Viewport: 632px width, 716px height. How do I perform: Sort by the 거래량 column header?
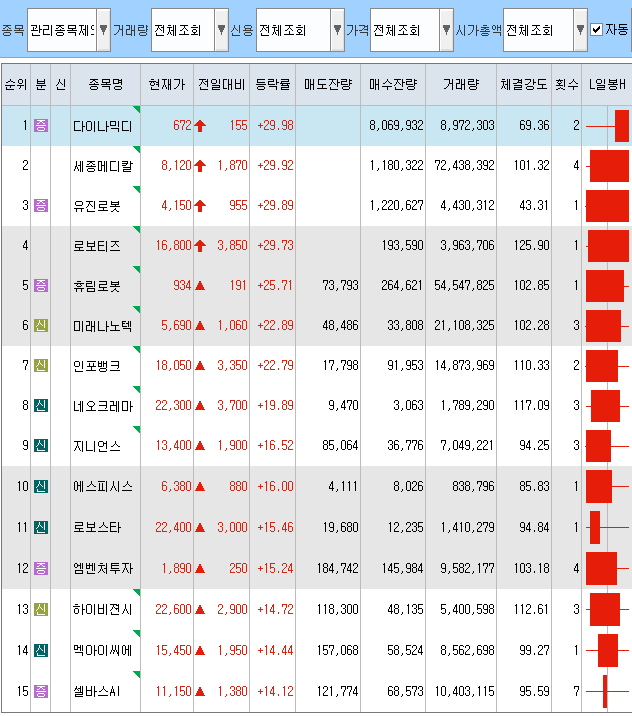pos(461,84)
